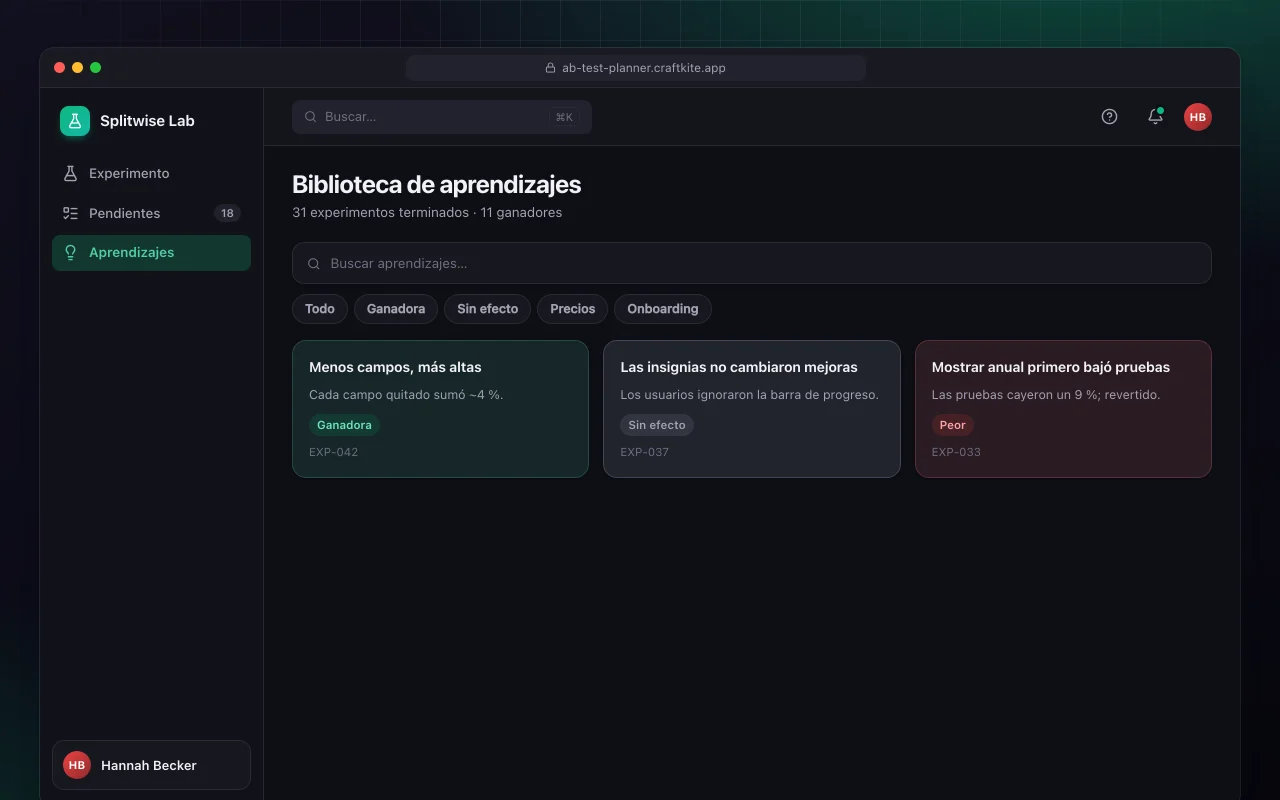Viewport: 1280px width, 800px height.
Task: Toggle the Precios filter chip
Action: click(573, 309)
